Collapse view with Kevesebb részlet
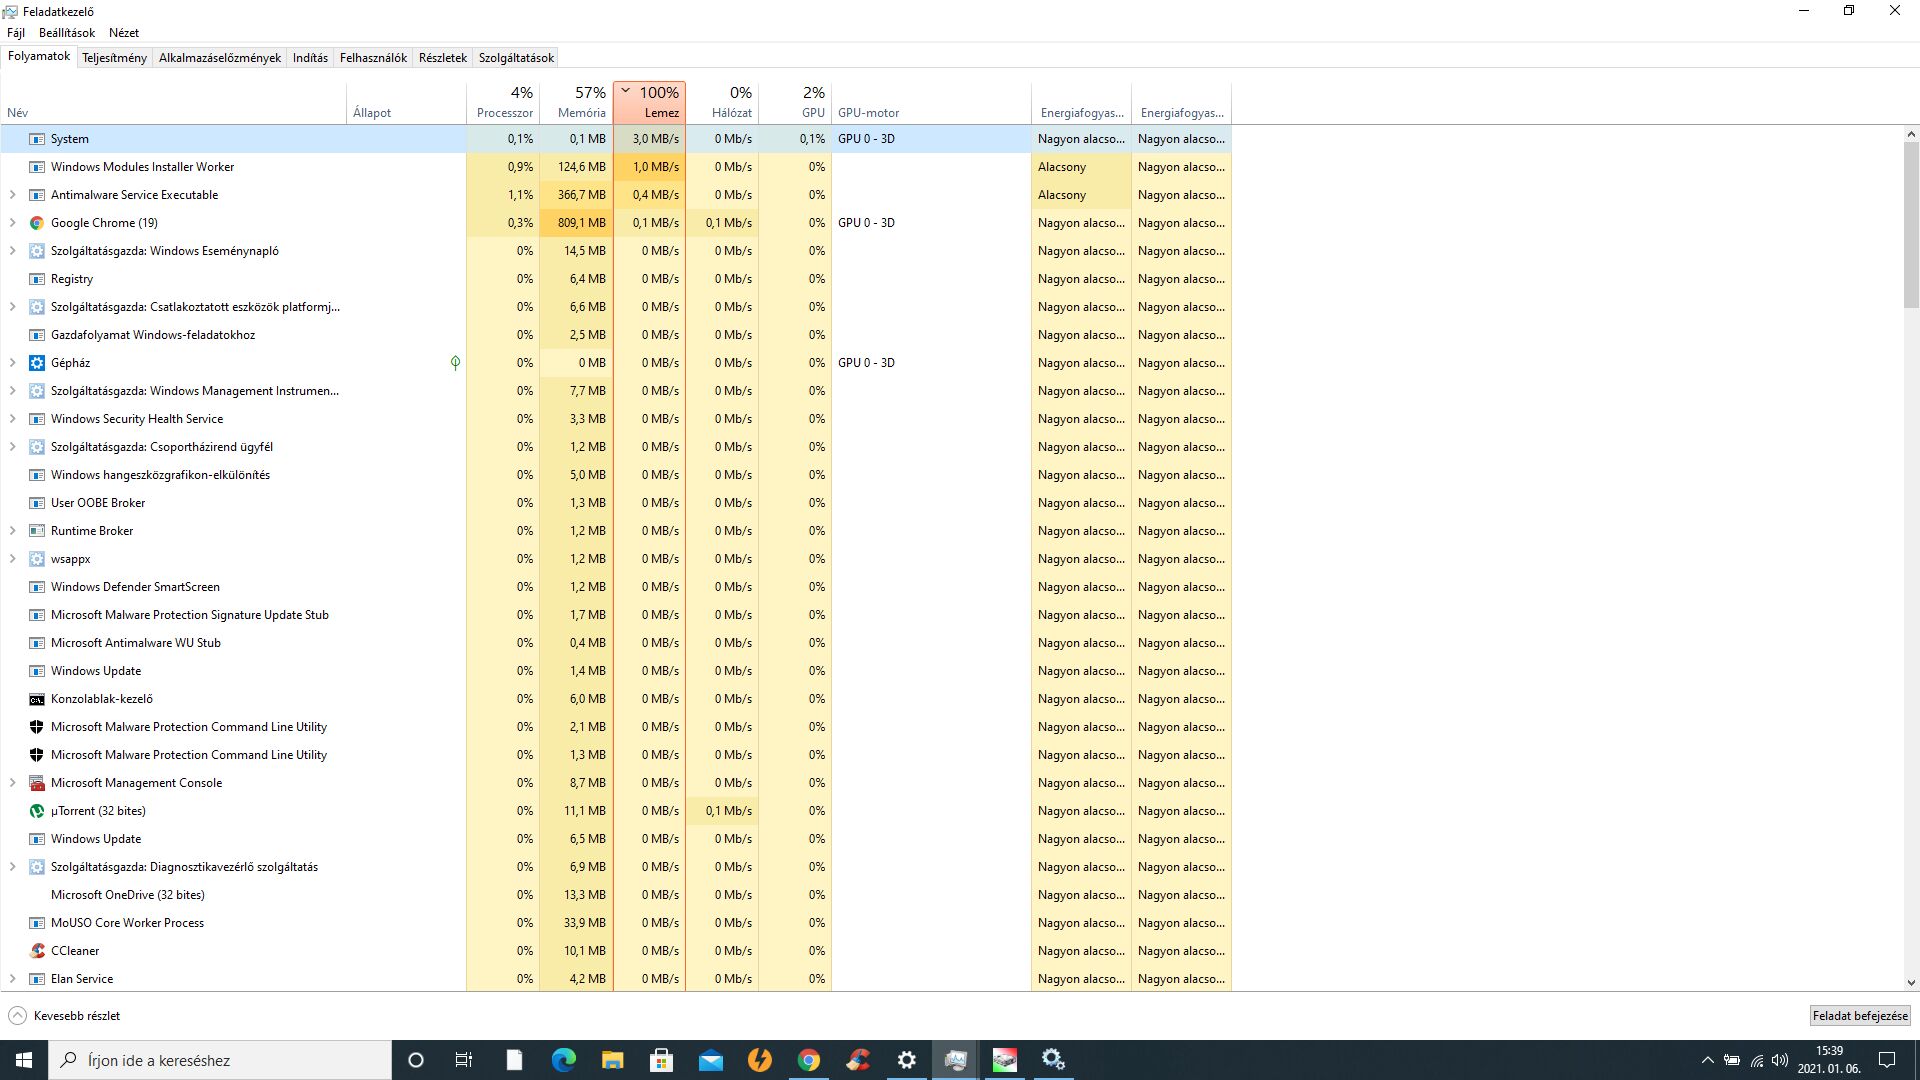 point(64,1016)
